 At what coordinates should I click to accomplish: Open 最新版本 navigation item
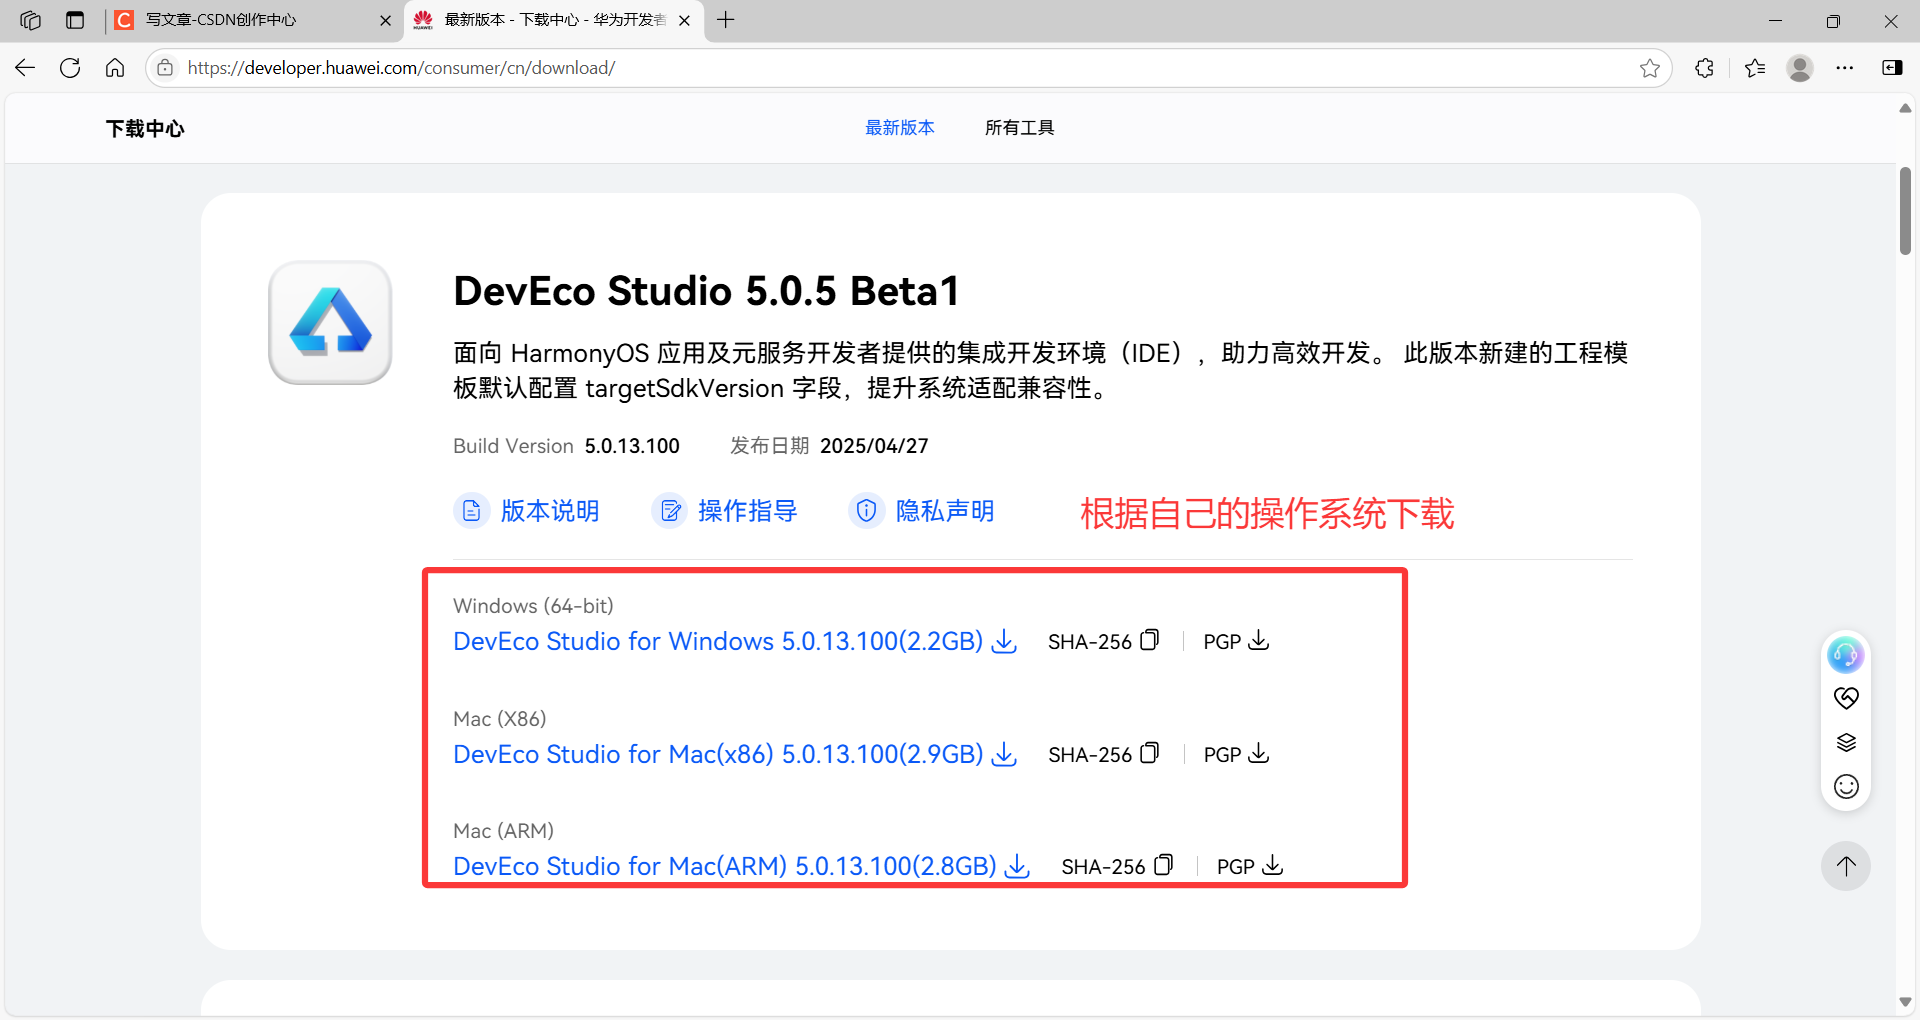tap(900, 128)
